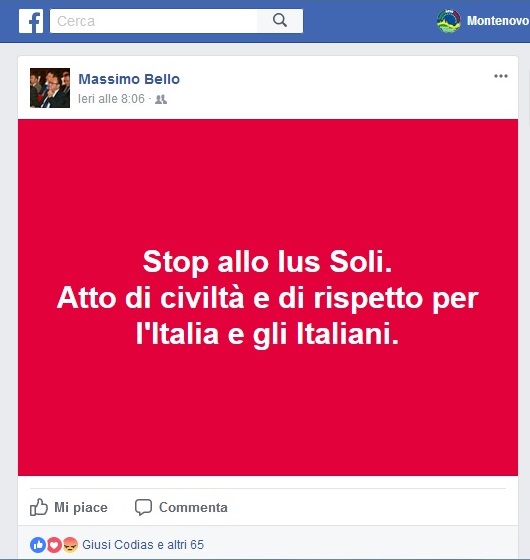Open the Montenovo profile link
530x560 pixels.
click(498, 21)
